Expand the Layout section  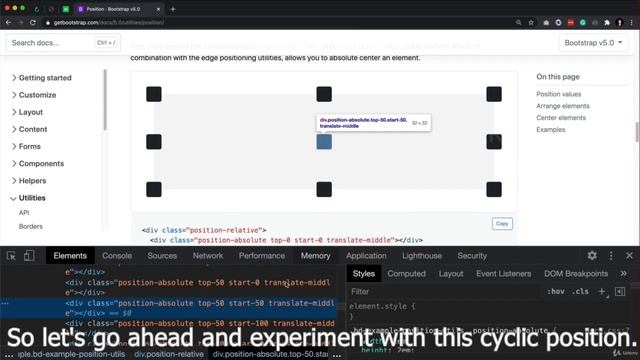(x=27, y=112)
